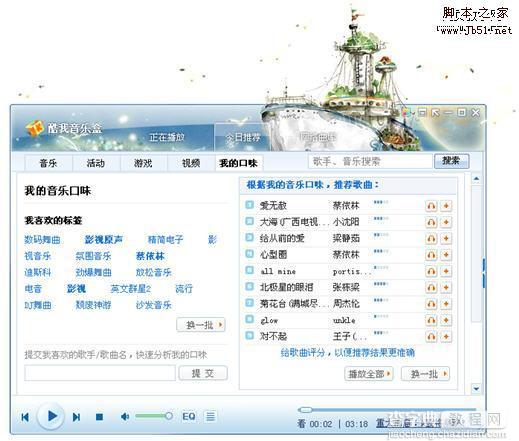Image resolution: width=519 pixels, height=441 pixels.
Task: Check the box beside 心型圈
Action: click(249, 254)
